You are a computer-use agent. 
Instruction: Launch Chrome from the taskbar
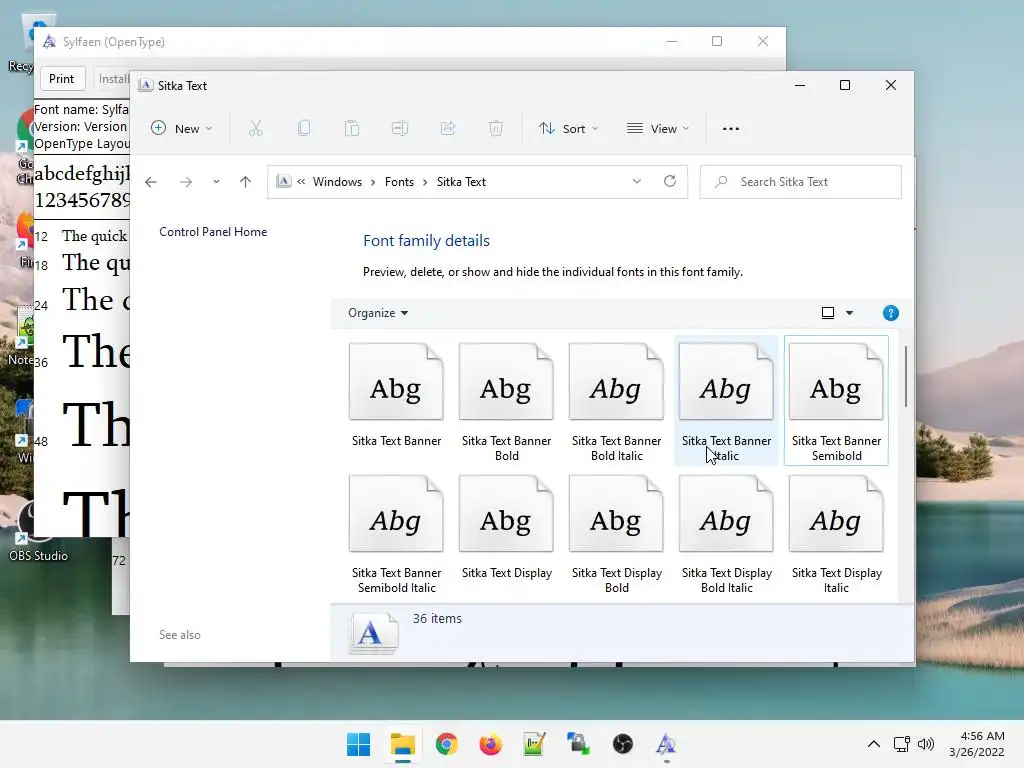click(x=447, y=744)
